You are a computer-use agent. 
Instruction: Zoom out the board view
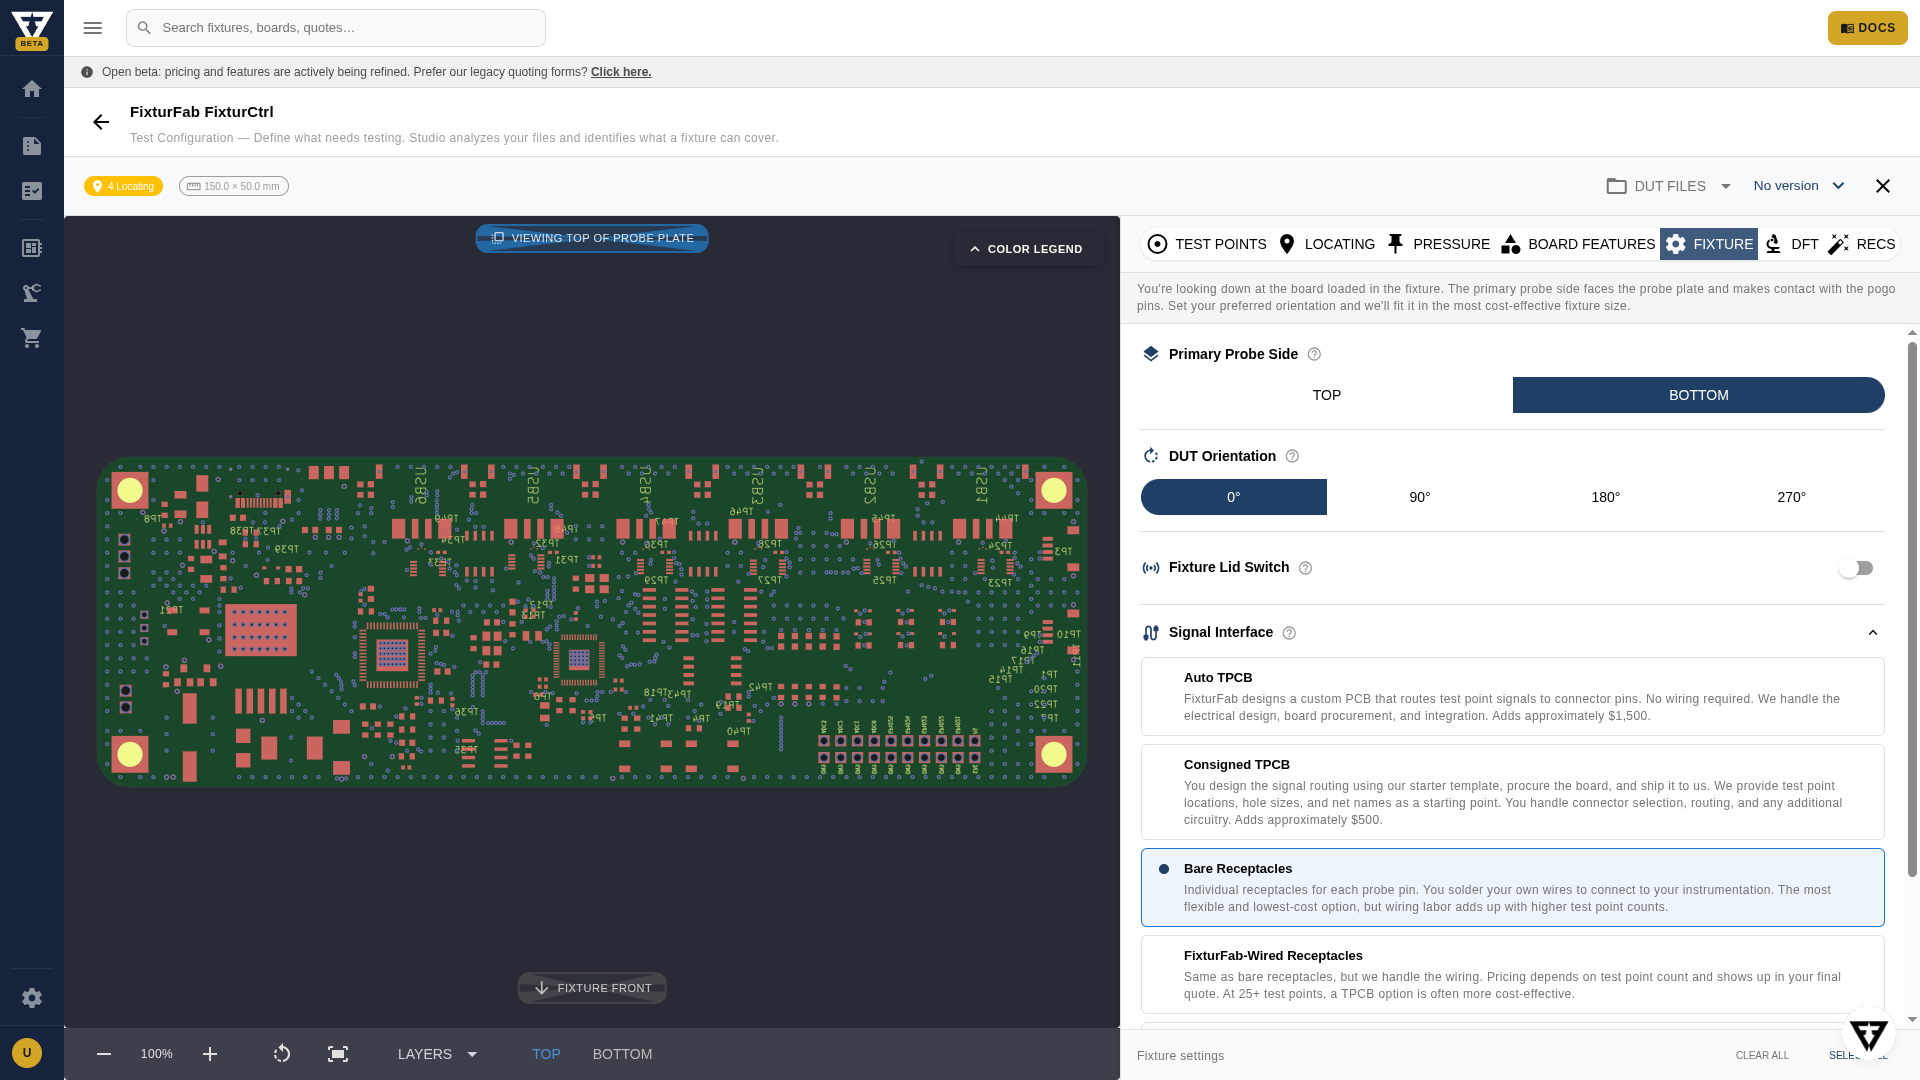[104, 1054]
